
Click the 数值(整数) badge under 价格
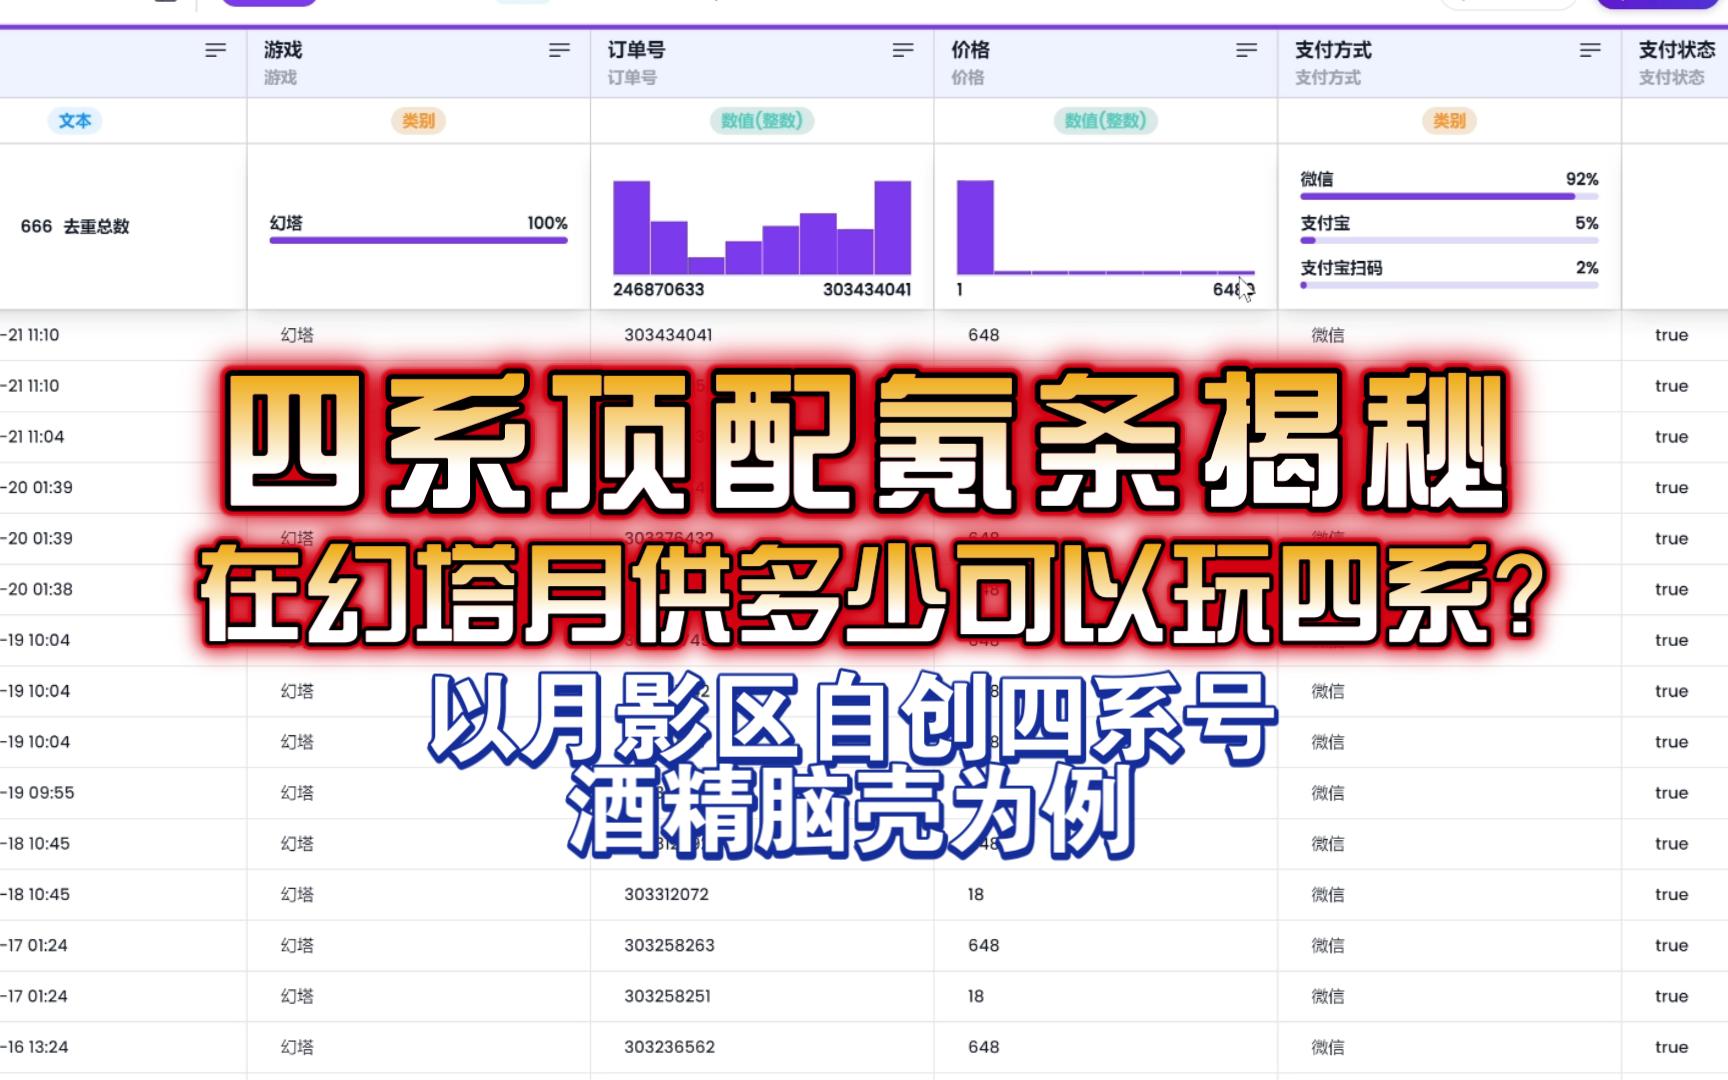click(1105, 121)
